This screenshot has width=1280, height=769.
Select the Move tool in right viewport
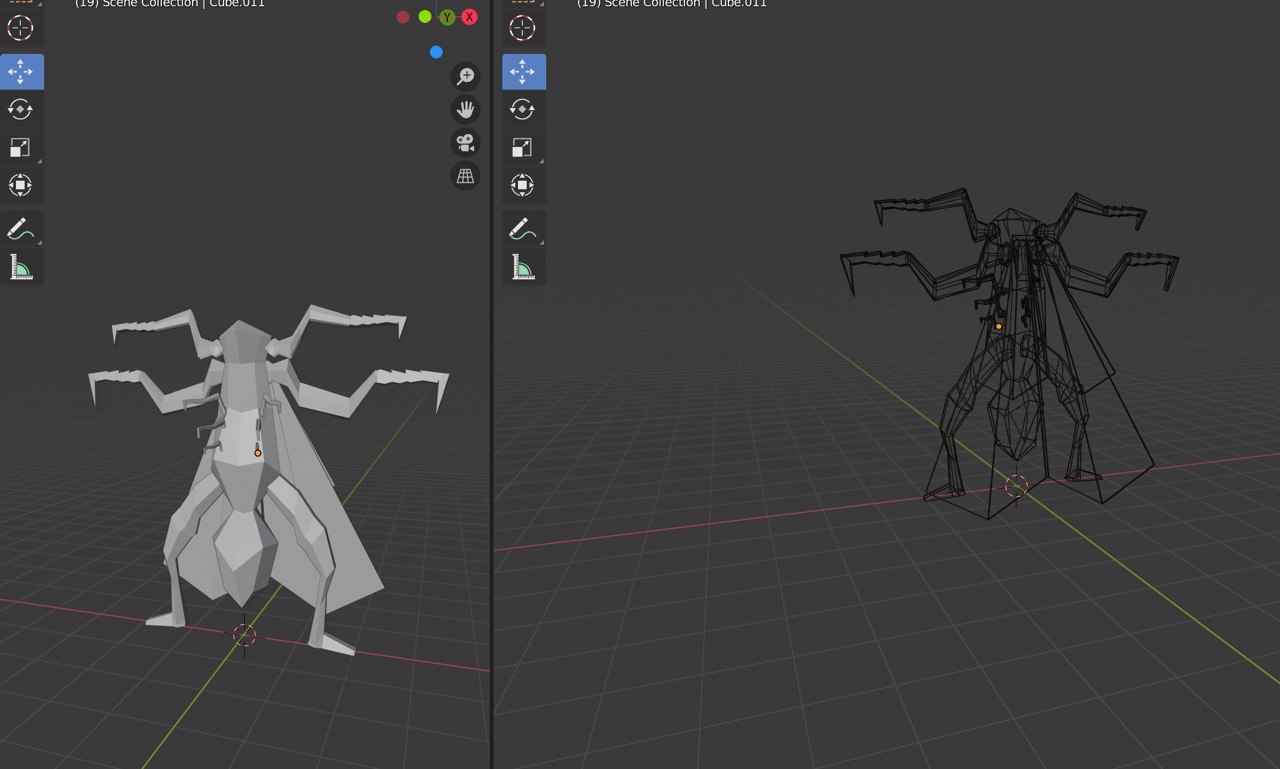coord(523,71)
